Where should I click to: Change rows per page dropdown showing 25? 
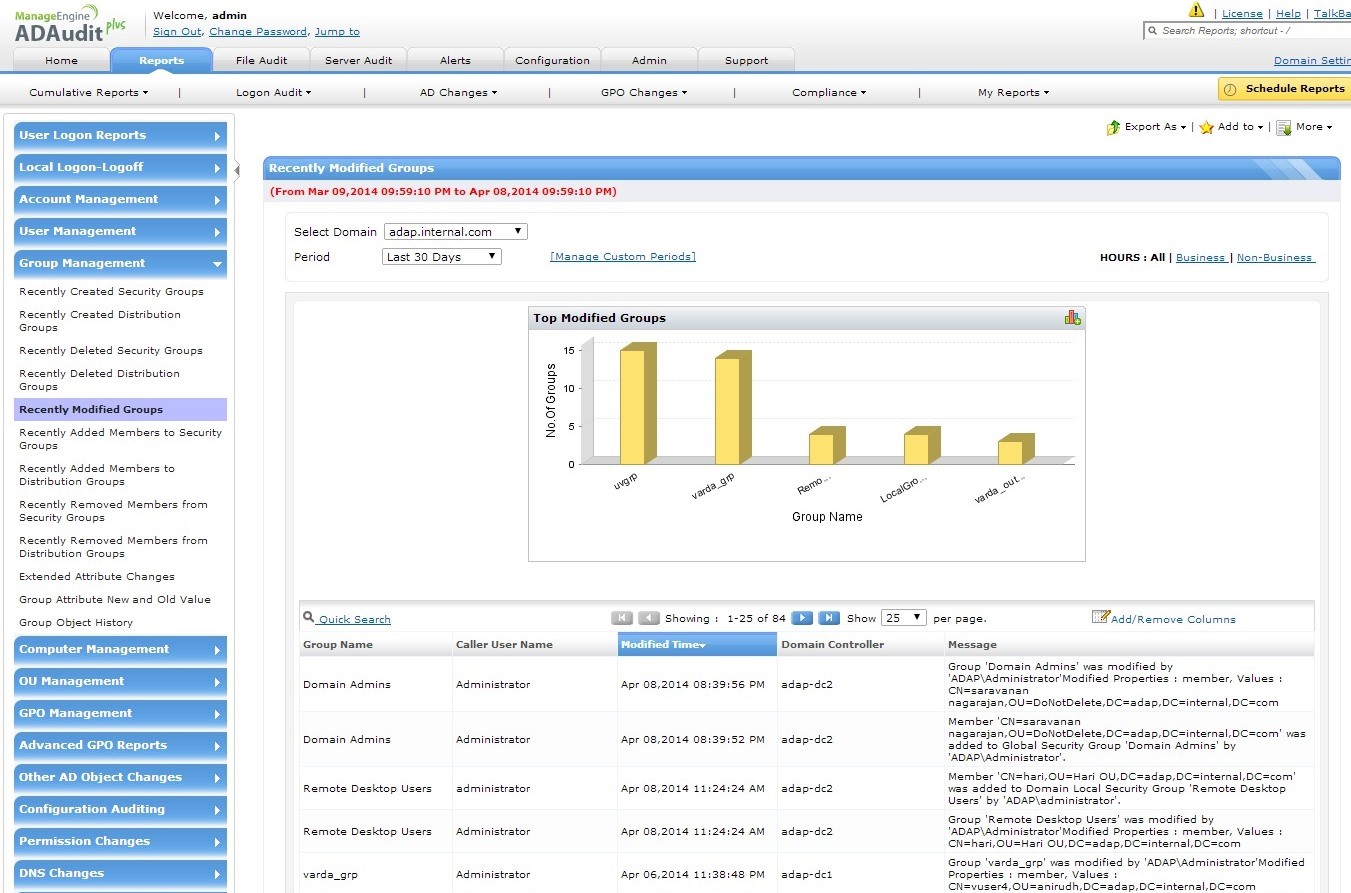pos(903,618)
